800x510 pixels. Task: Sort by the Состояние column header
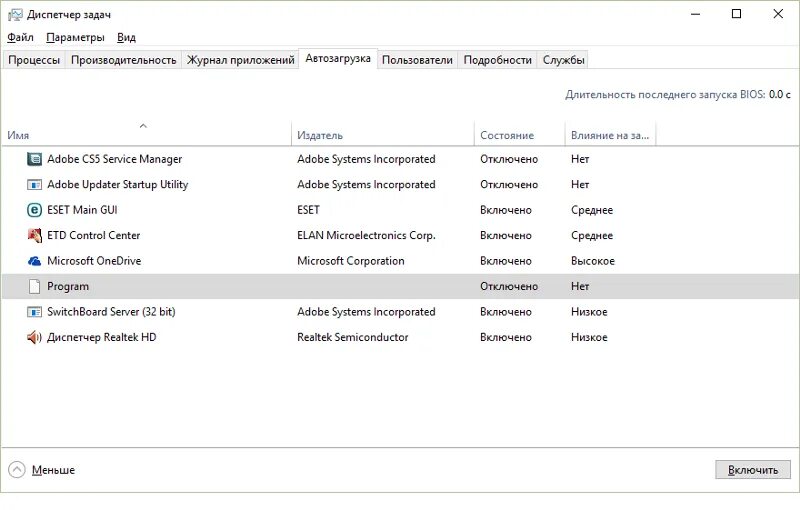tap(507, 135)
